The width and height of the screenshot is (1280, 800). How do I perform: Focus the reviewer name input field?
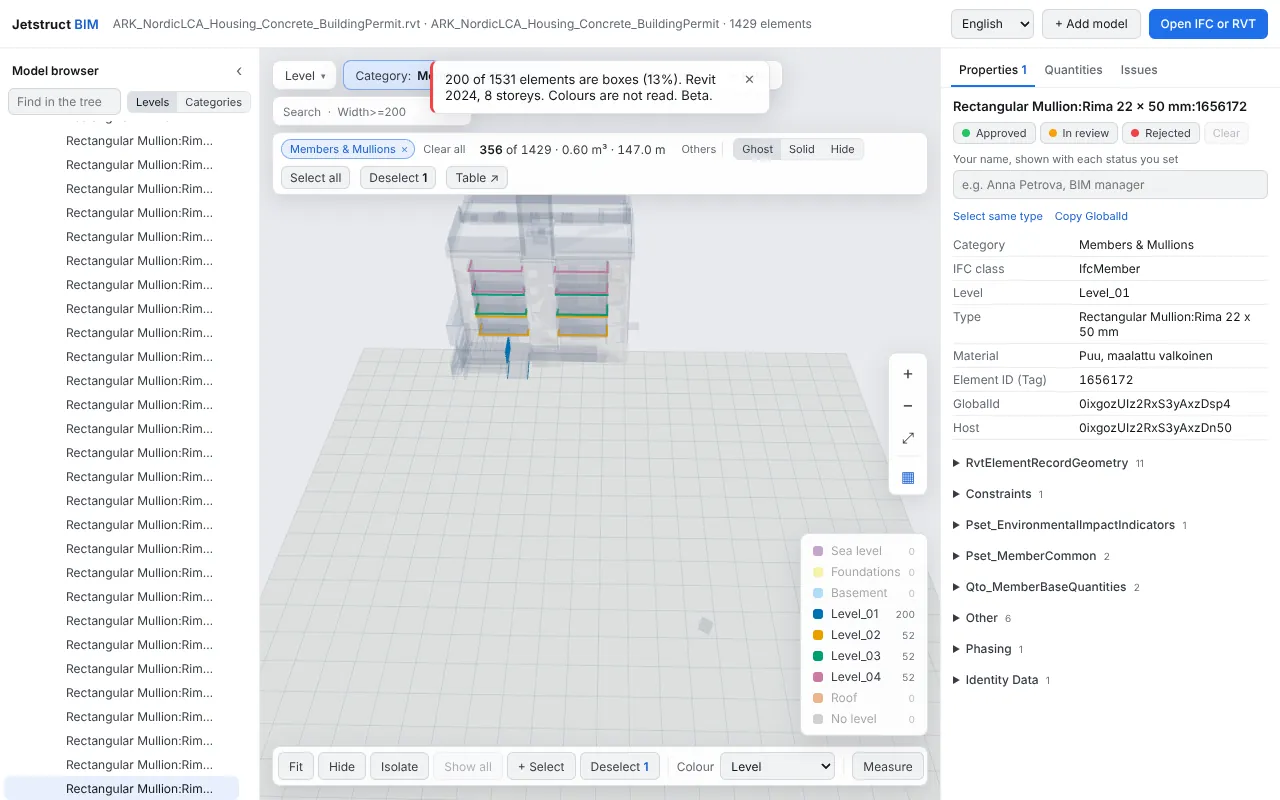pyautogui.click(x=1110, y=185)
